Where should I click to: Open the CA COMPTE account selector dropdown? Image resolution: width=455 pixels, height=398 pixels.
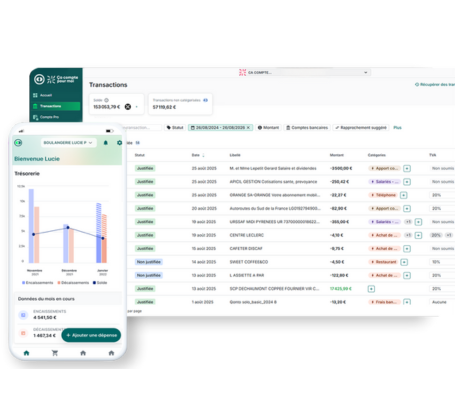point(304,72)
